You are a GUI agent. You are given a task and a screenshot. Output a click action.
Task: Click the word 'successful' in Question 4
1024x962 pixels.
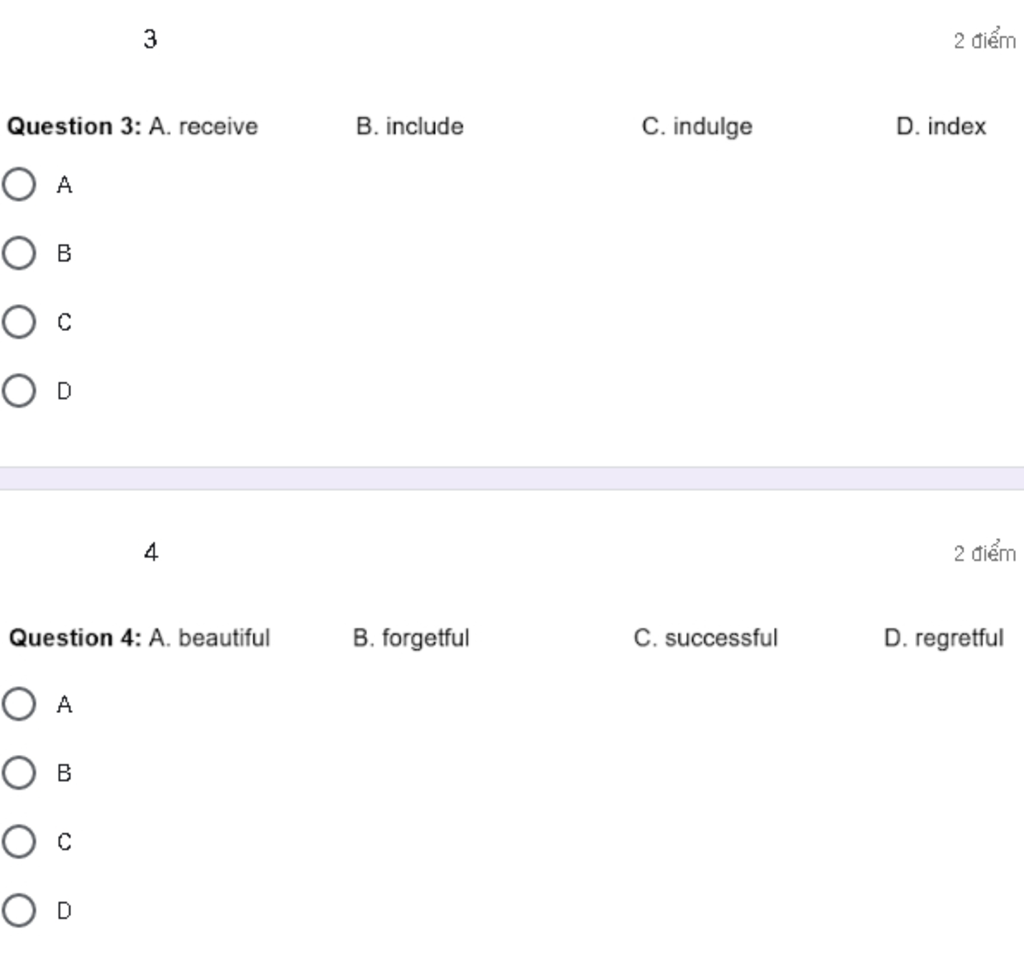click(721, 638)
